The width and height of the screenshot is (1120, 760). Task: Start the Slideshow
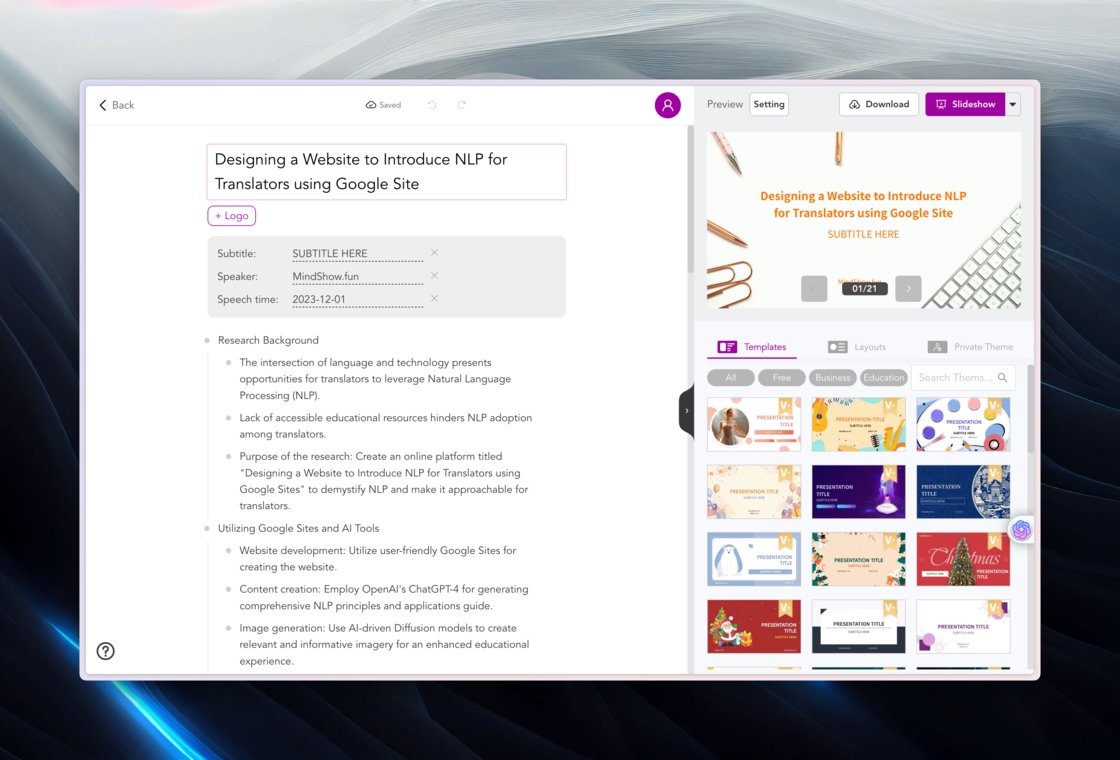965,104
